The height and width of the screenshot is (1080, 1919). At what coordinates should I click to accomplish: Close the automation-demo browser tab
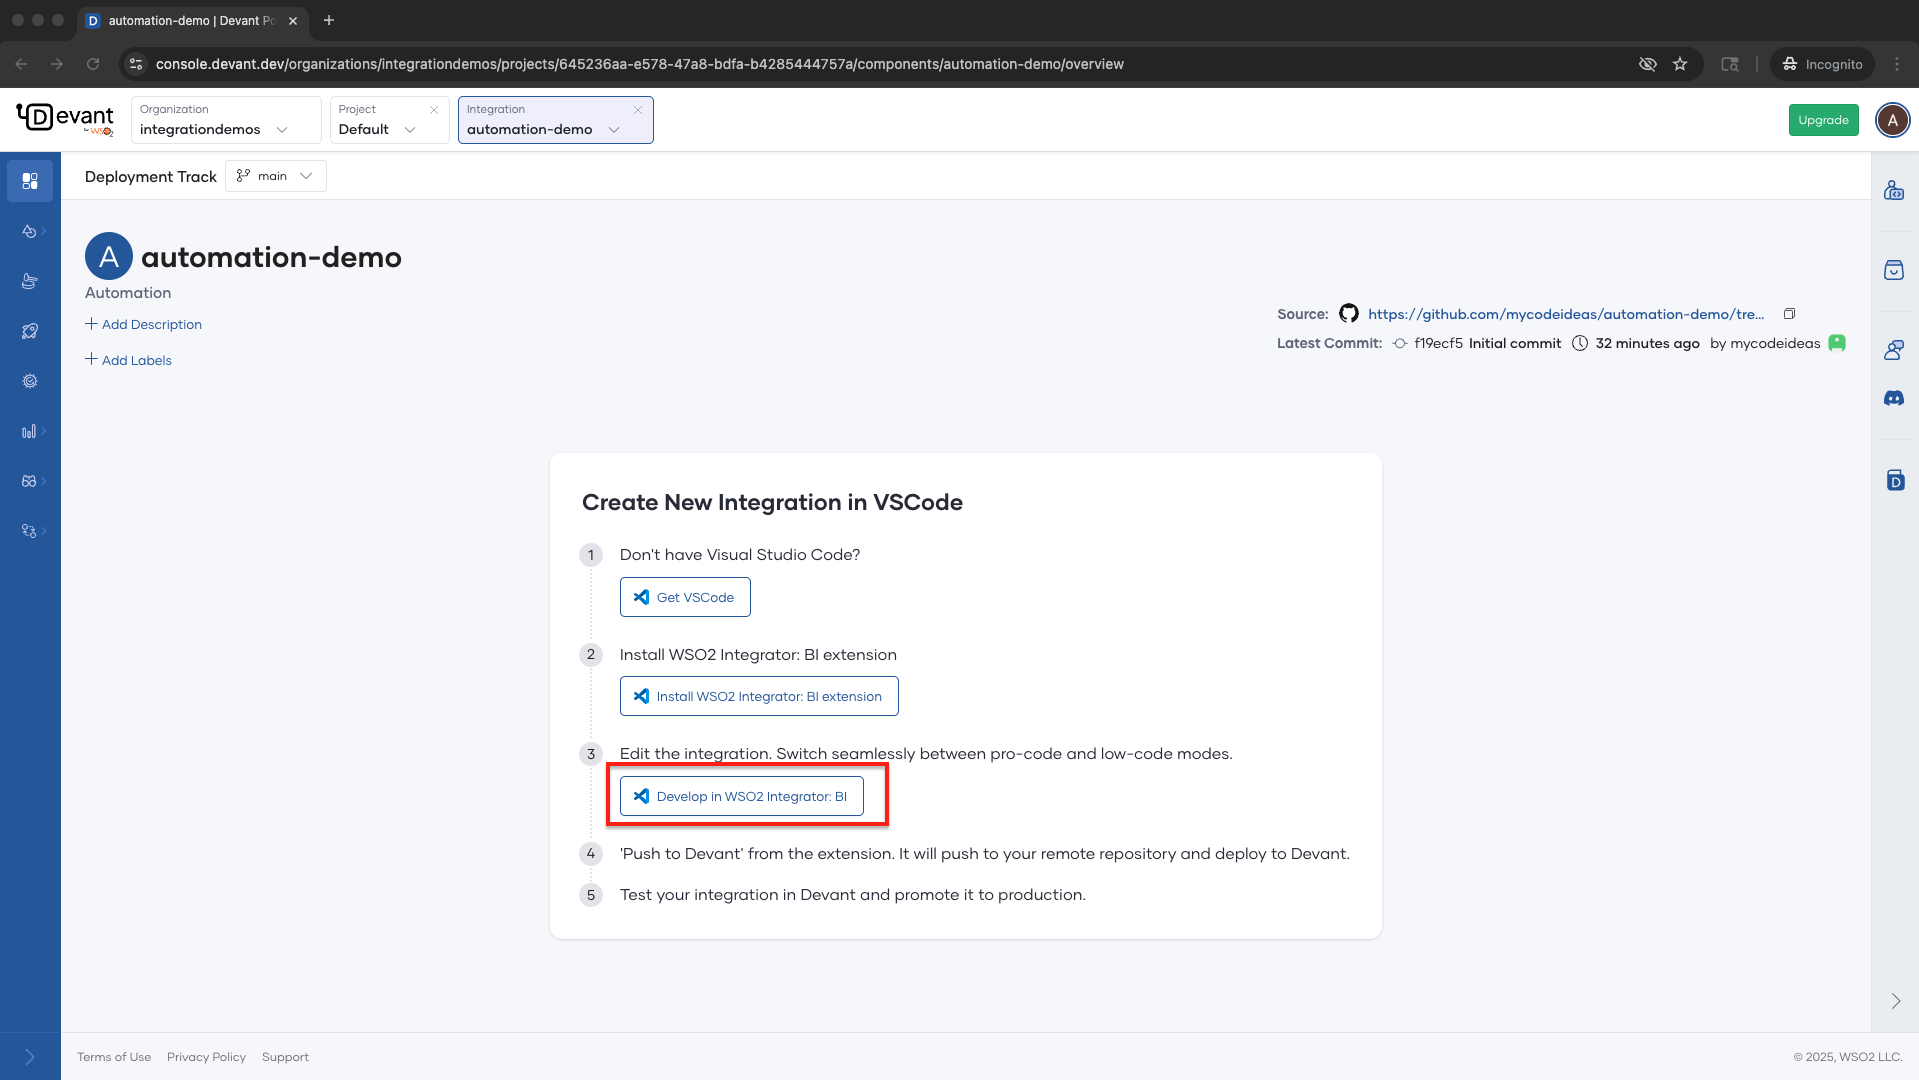(293, 20)
